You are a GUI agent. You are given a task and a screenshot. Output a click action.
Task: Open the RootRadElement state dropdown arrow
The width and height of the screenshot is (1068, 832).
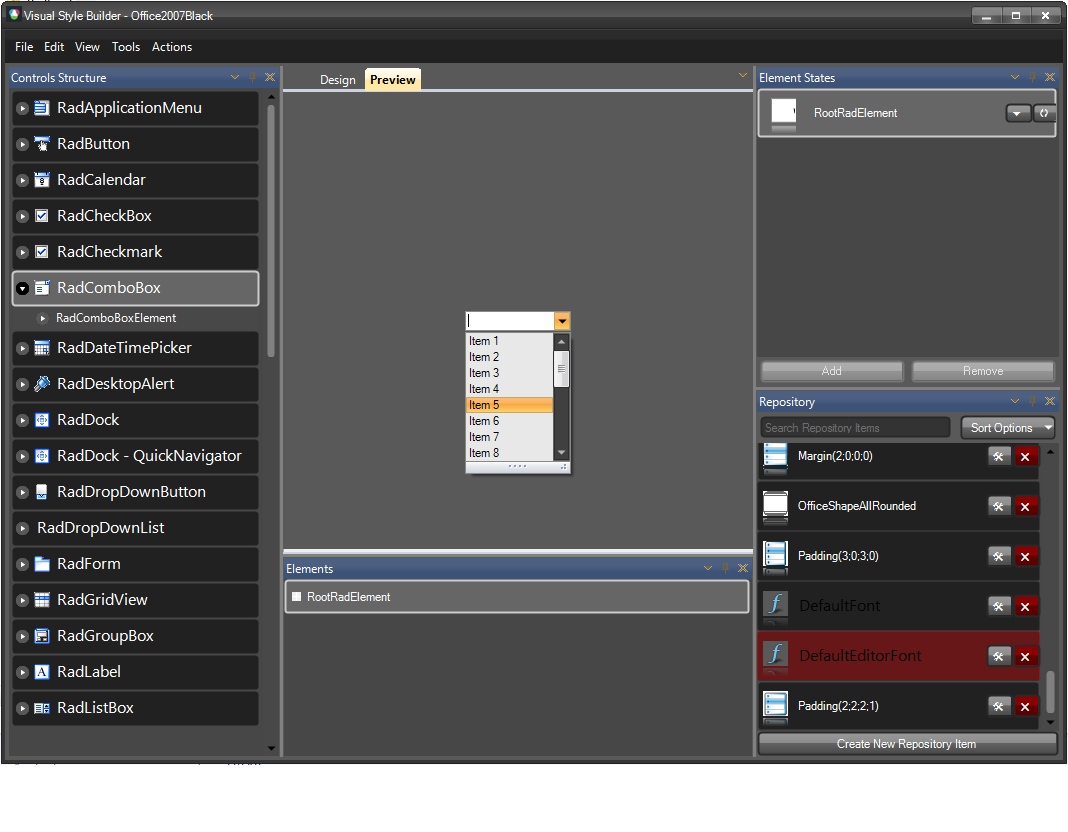[x=1018, y=114]
